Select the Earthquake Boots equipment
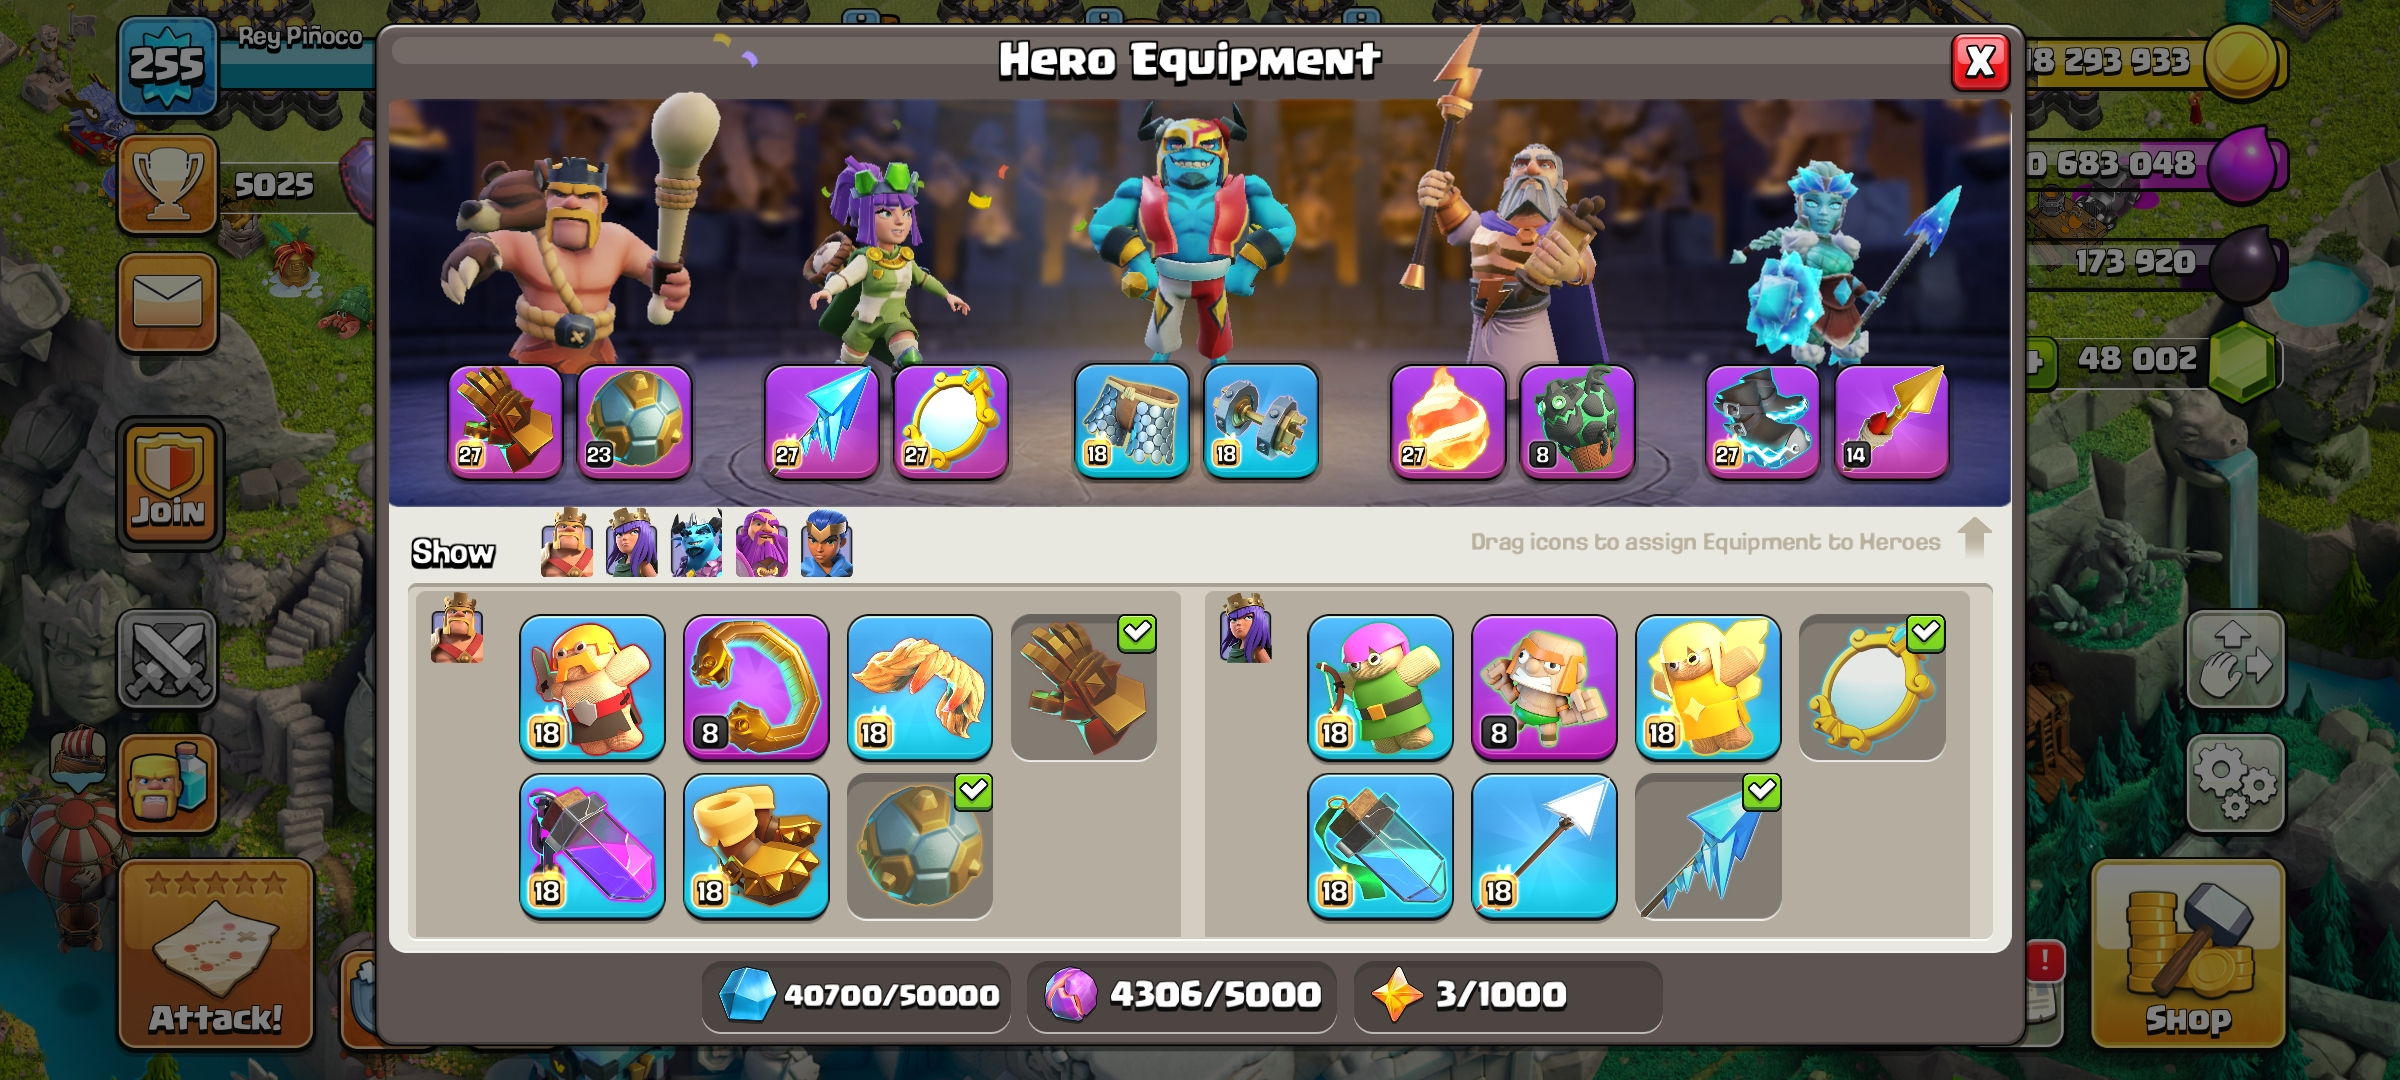 (756, 847)
